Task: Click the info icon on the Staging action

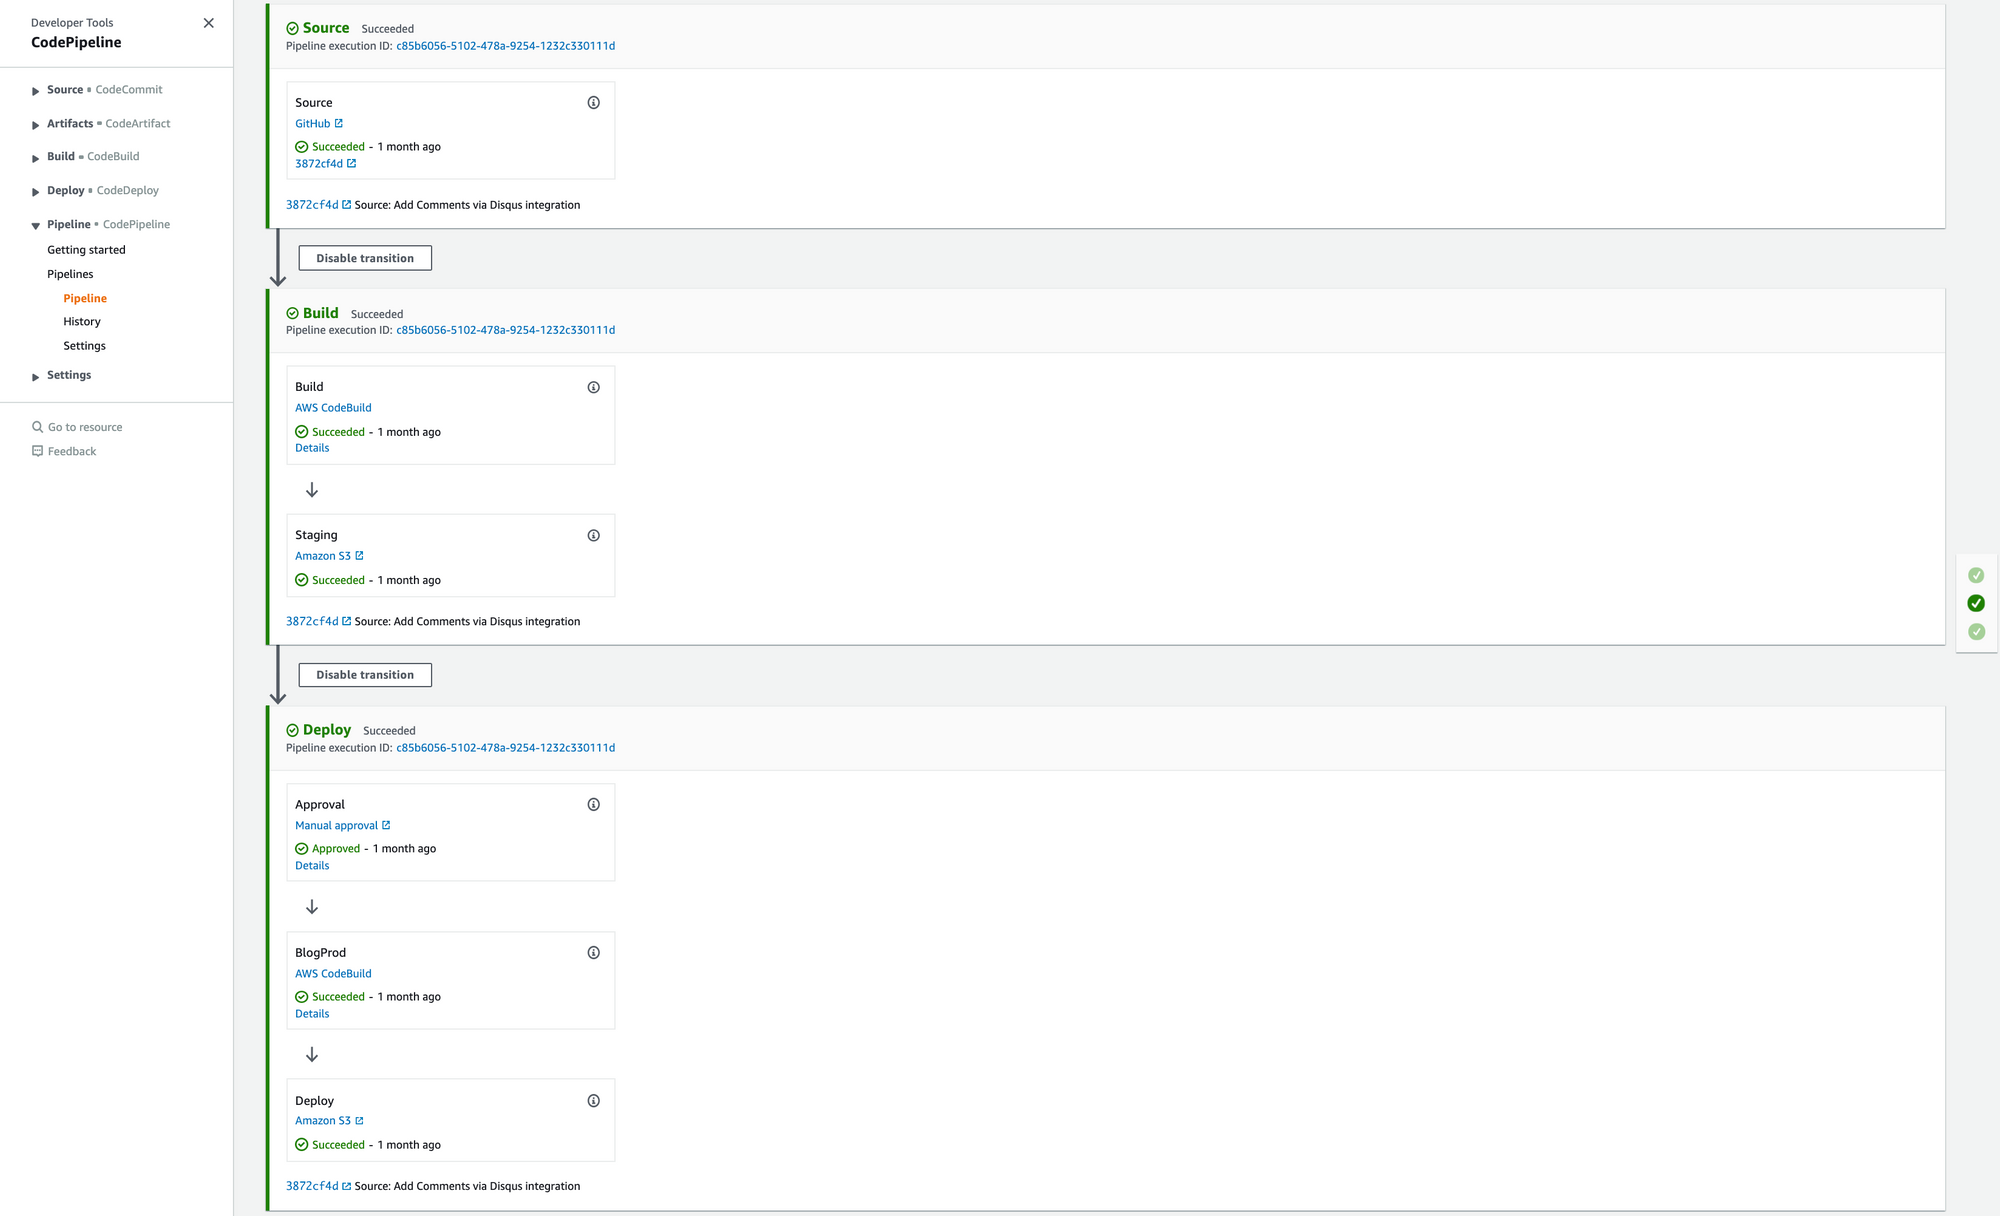Action: tap(593, 535)
